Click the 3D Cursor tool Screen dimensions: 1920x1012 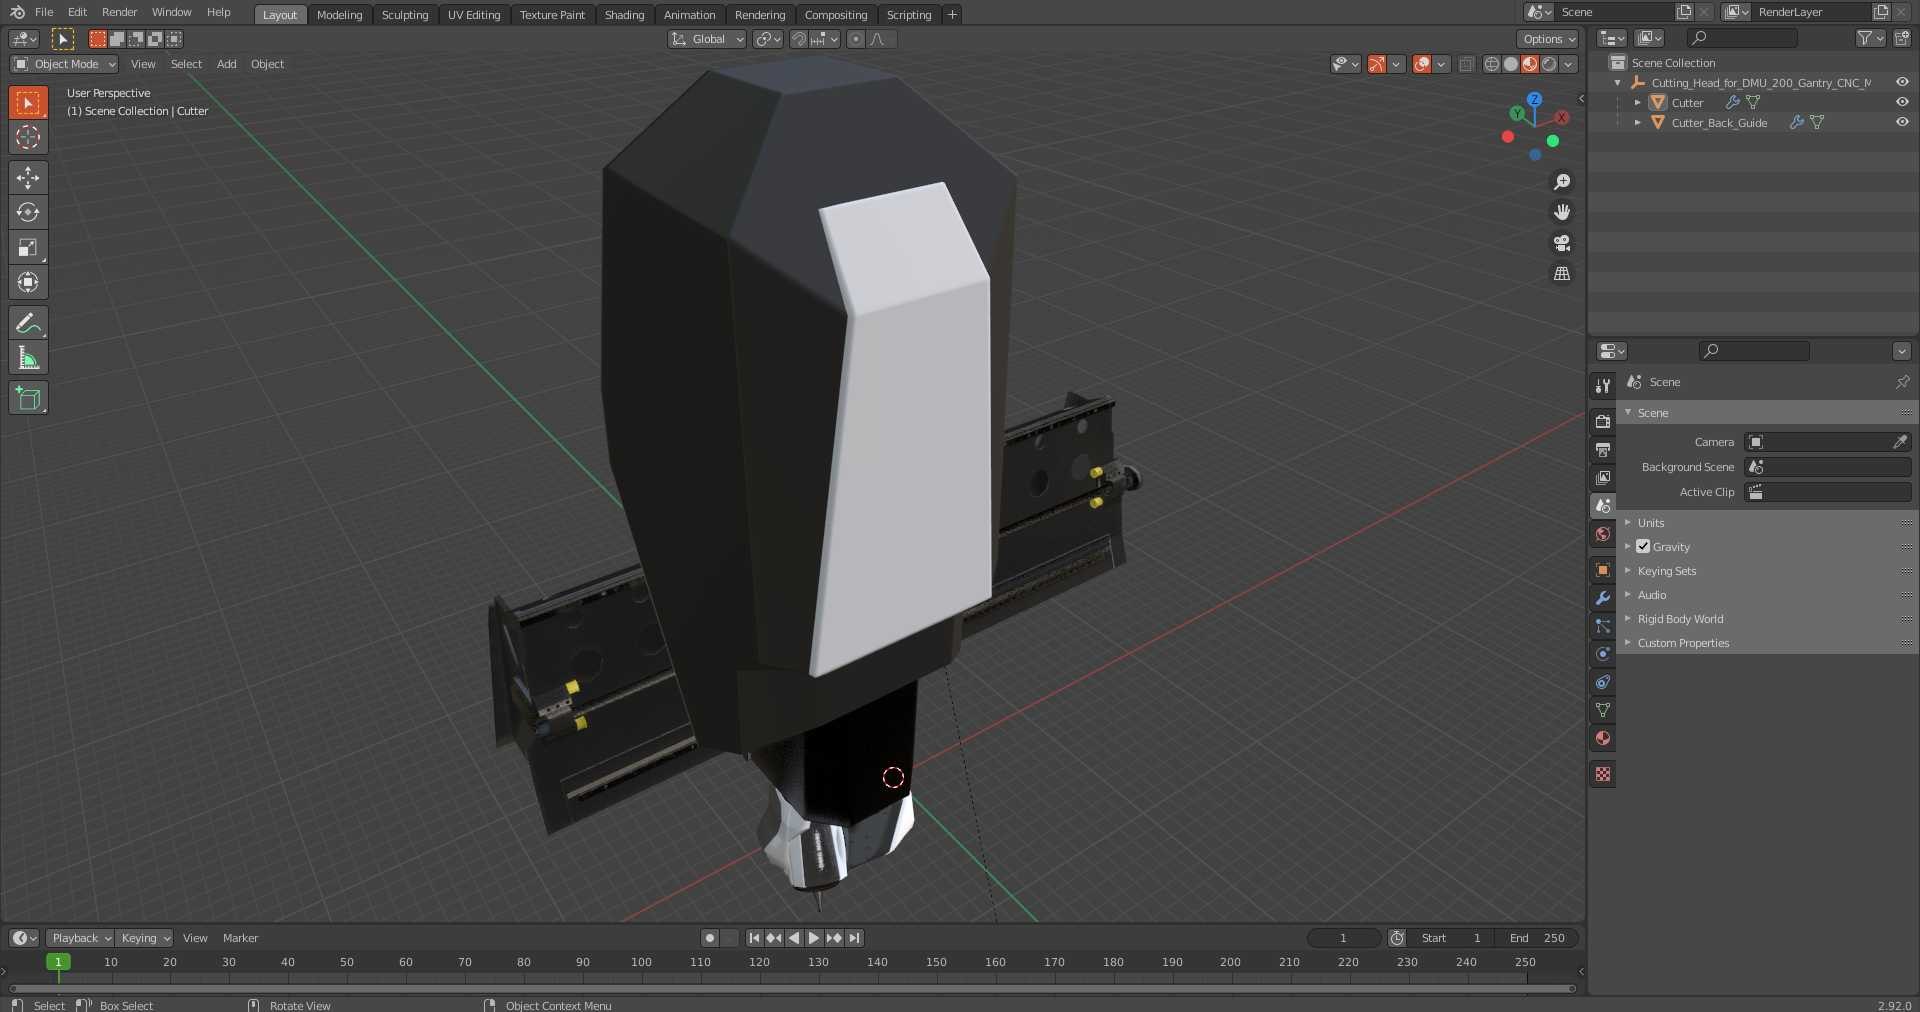[x=28, y=137]
